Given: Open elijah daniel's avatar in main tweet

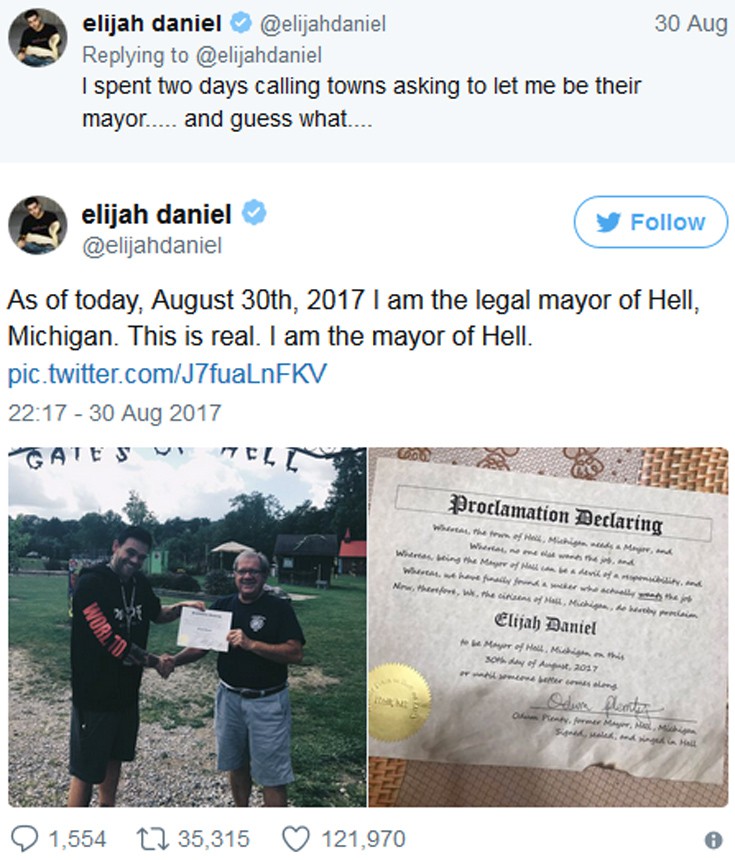Looking at the screenshot, I should coord(38,225).
